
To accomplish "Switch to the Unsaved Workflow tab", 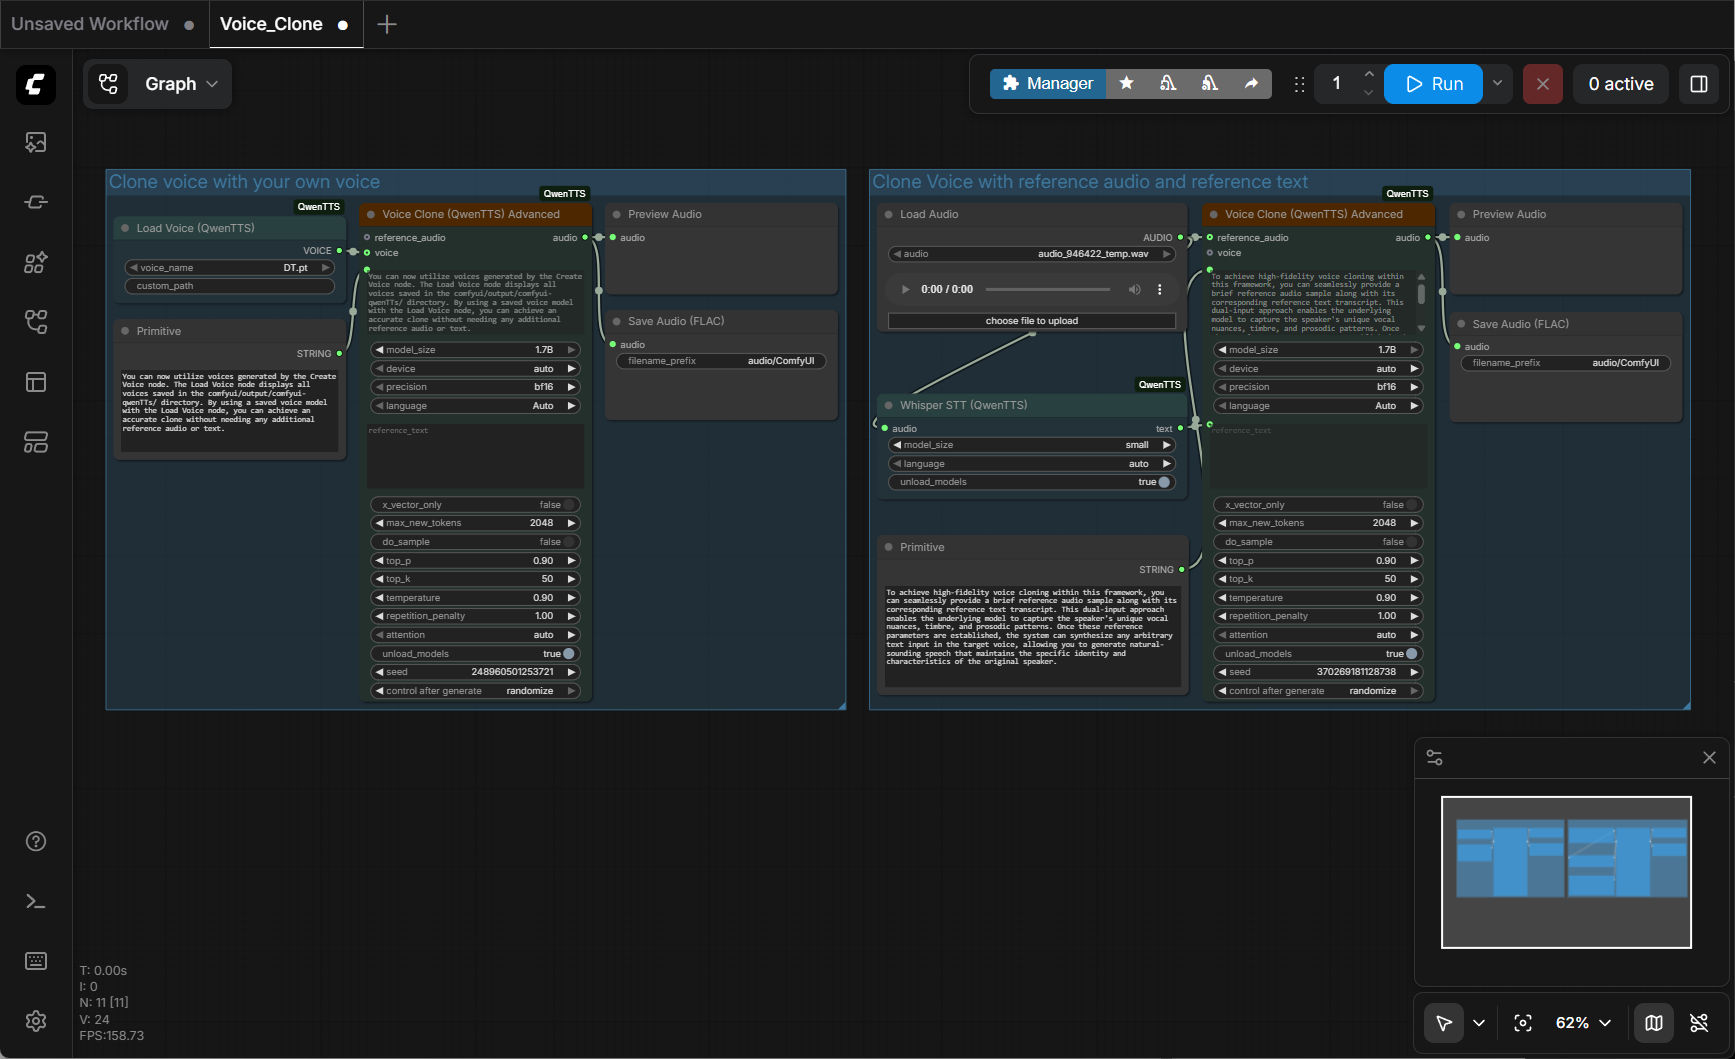I will tap(90, 24).
